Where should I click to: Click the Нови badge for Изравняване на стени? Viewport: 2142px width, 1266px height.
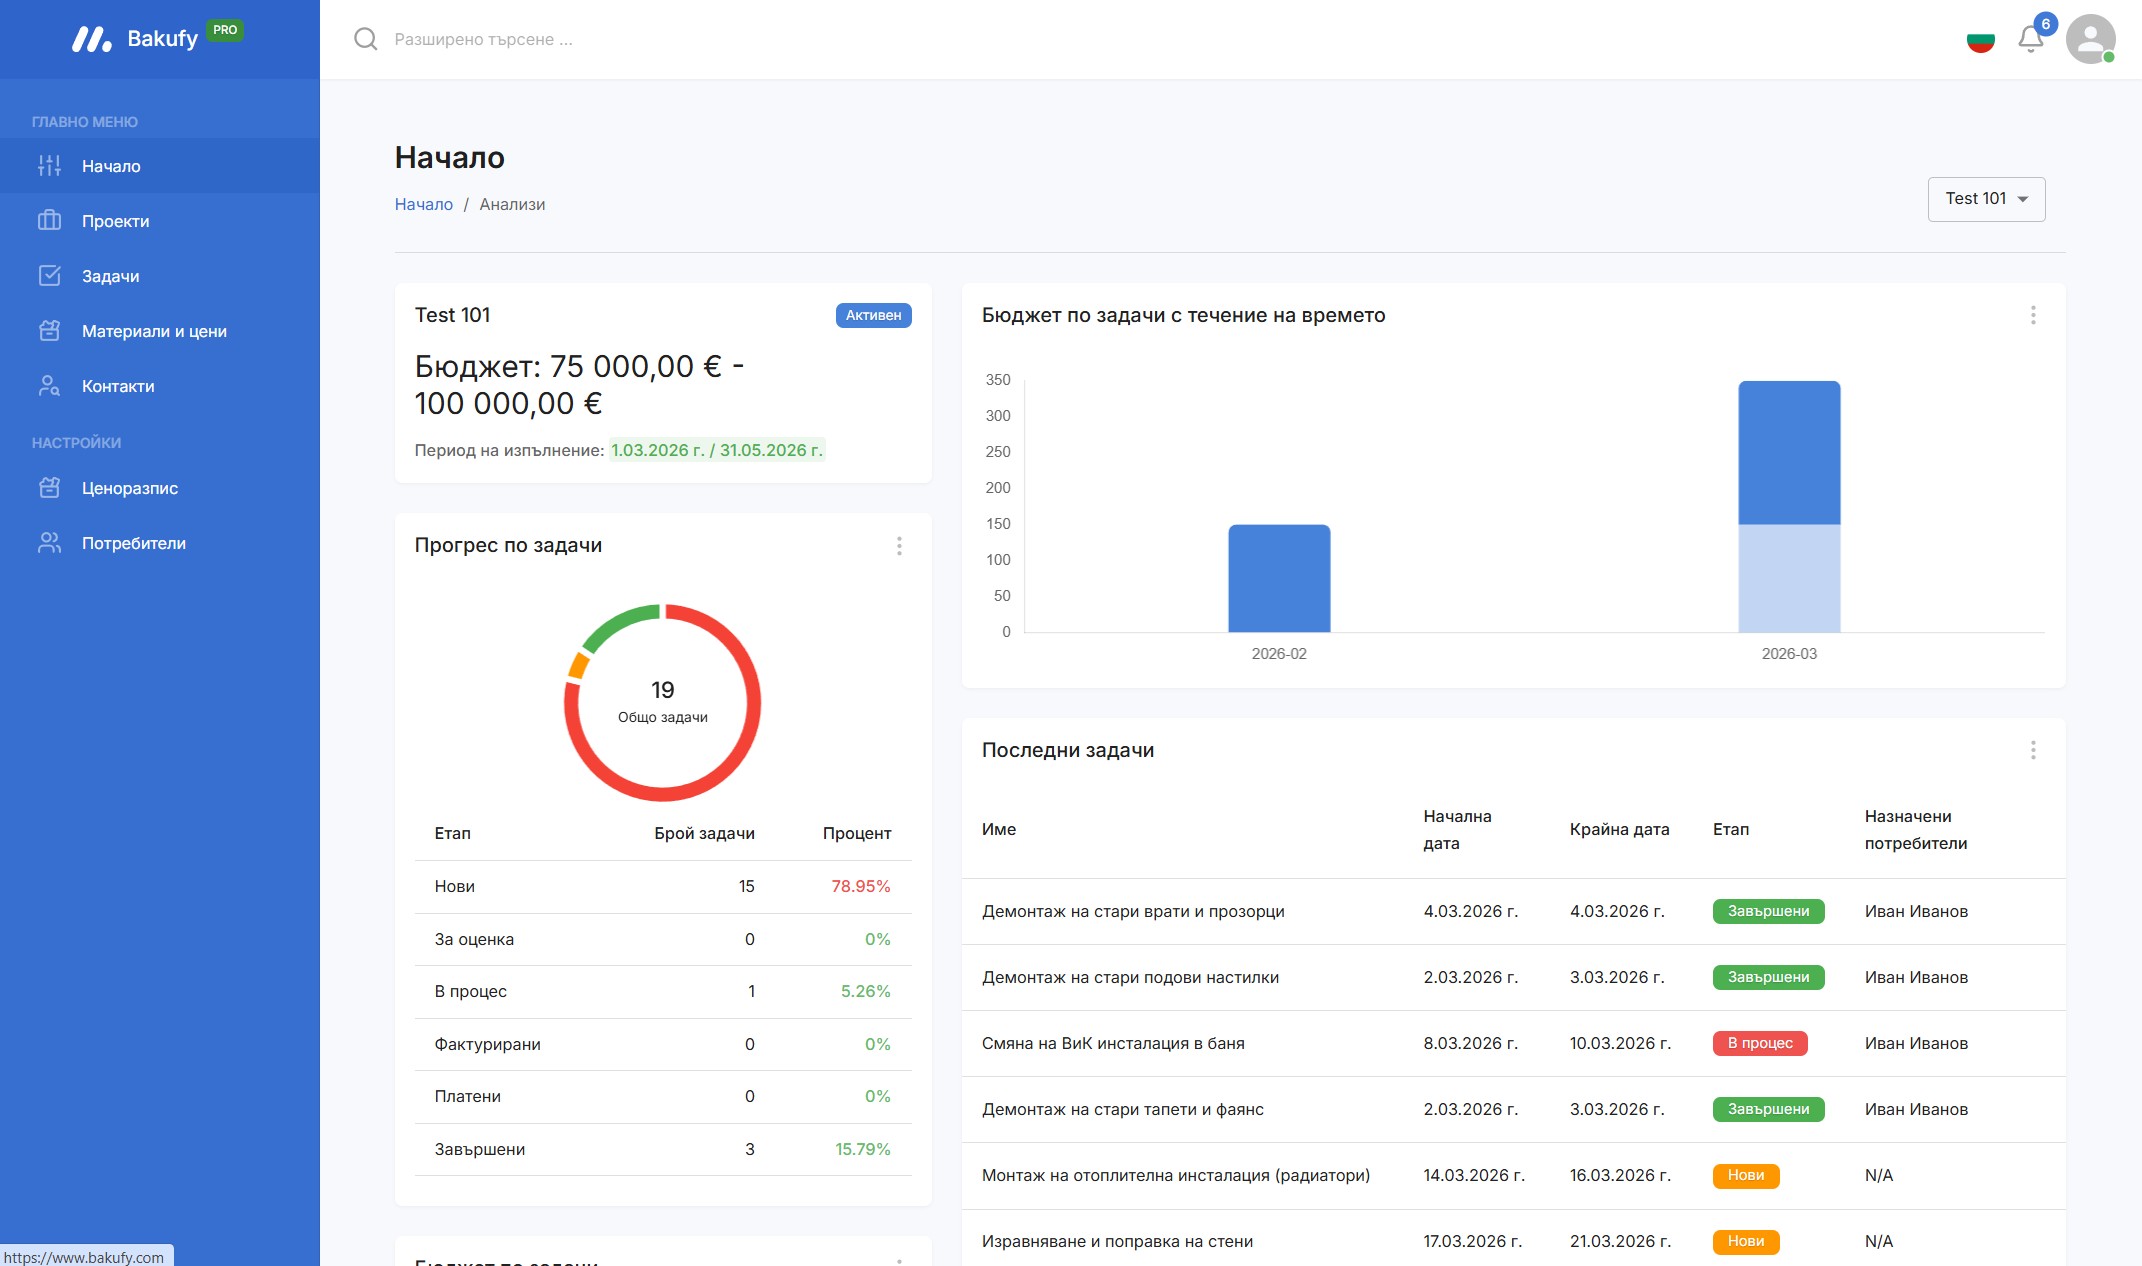click(1746, 1241)
